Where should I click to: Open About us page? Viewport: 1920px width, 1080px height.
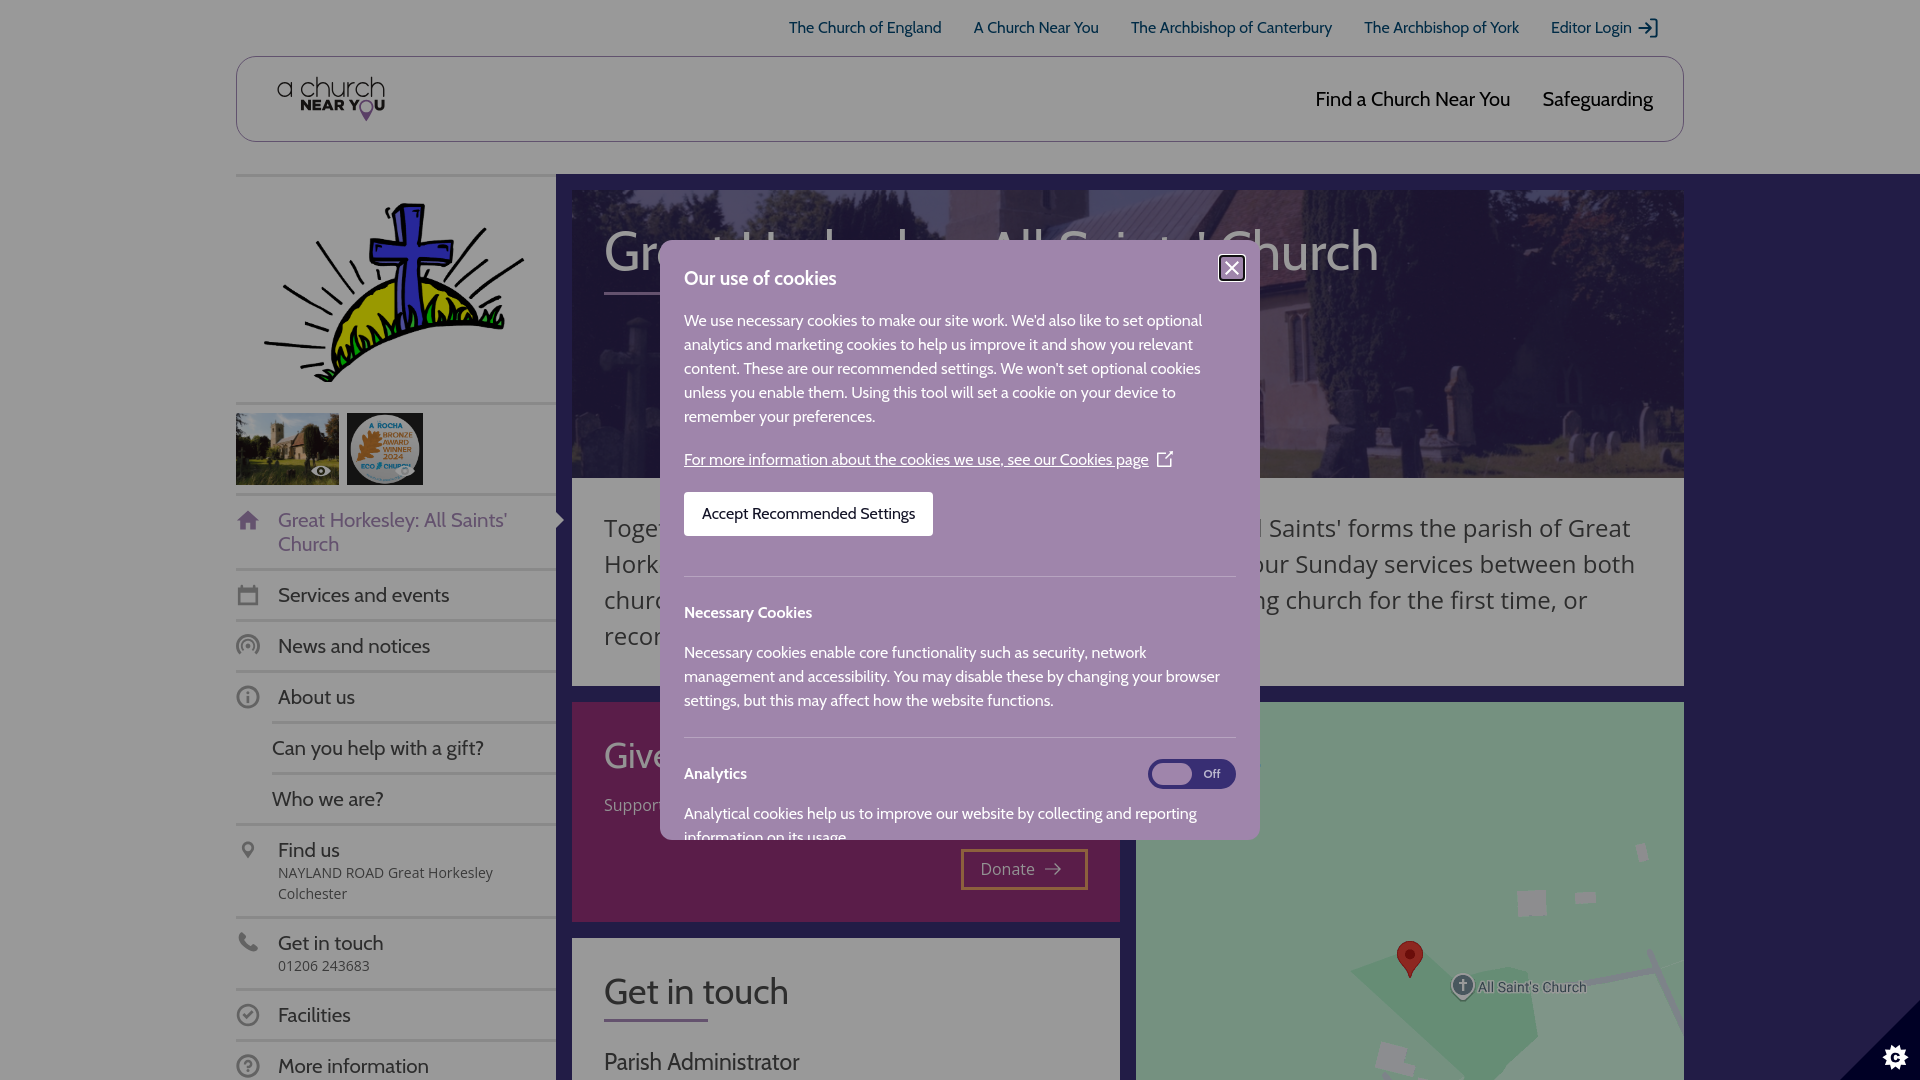point(316,698)
